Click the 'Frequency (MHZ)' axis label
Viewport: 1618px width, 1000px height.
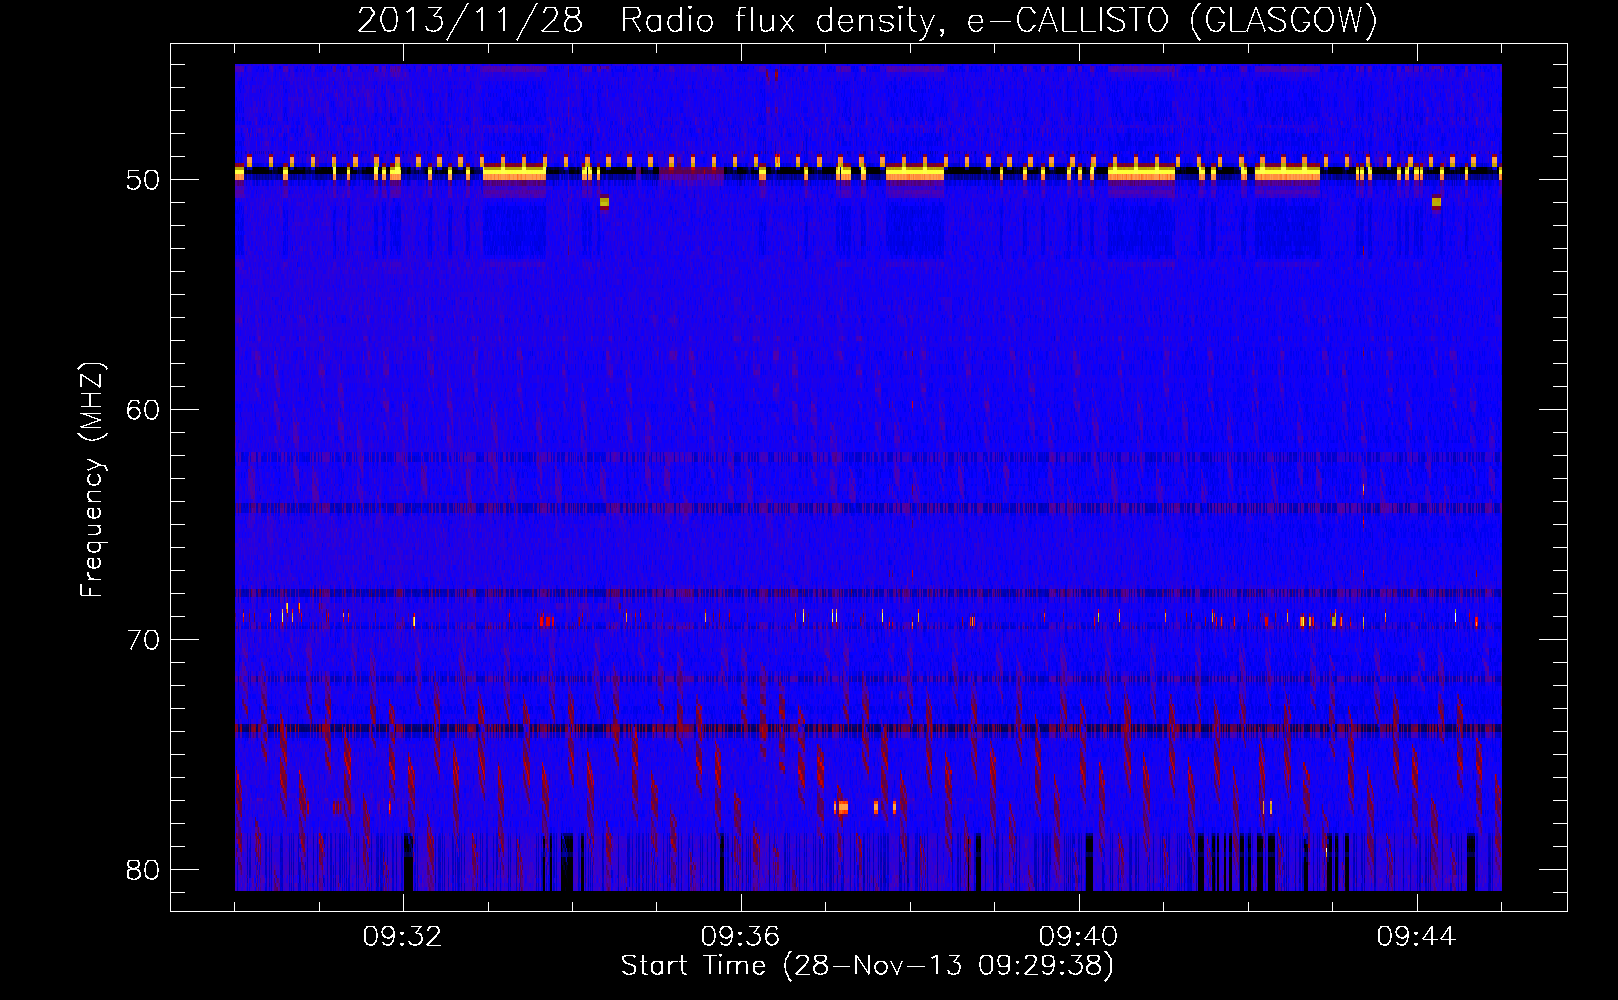(92, 480)
